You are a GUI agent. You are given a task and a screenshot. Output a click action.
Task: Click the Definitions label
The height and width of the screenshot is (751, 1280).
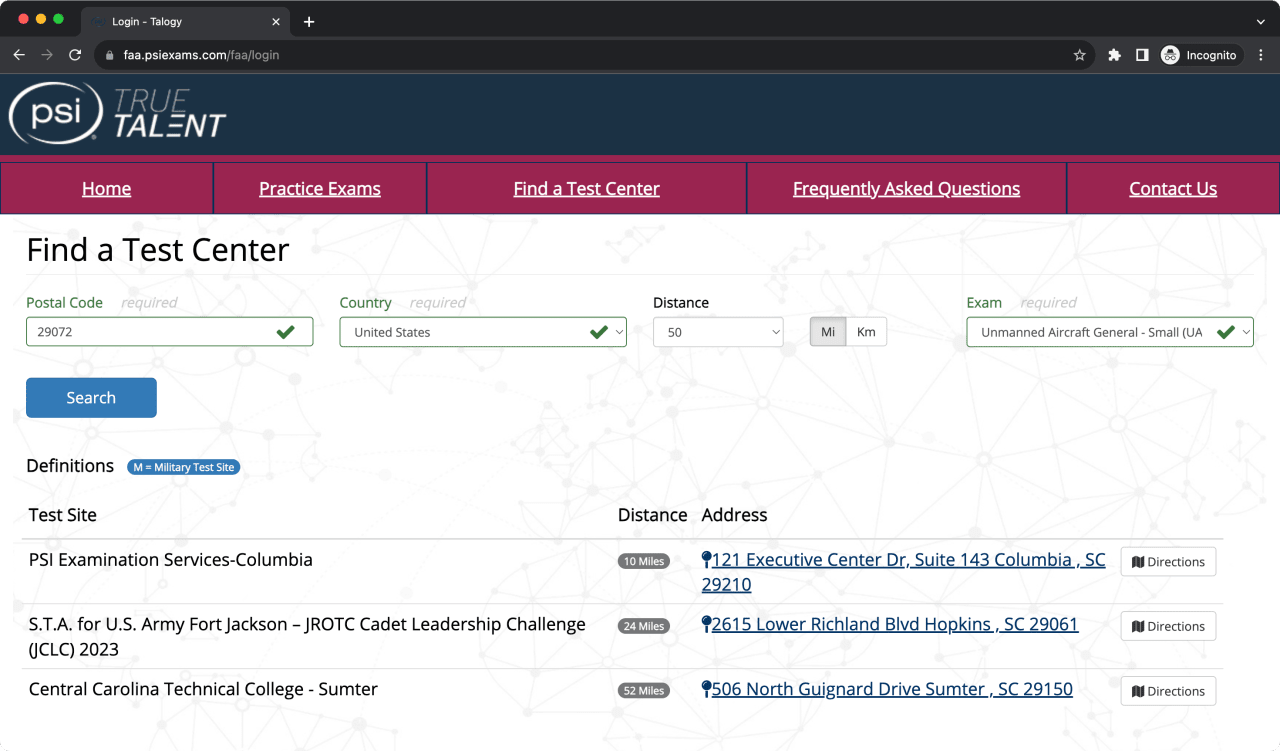(70, 466)
